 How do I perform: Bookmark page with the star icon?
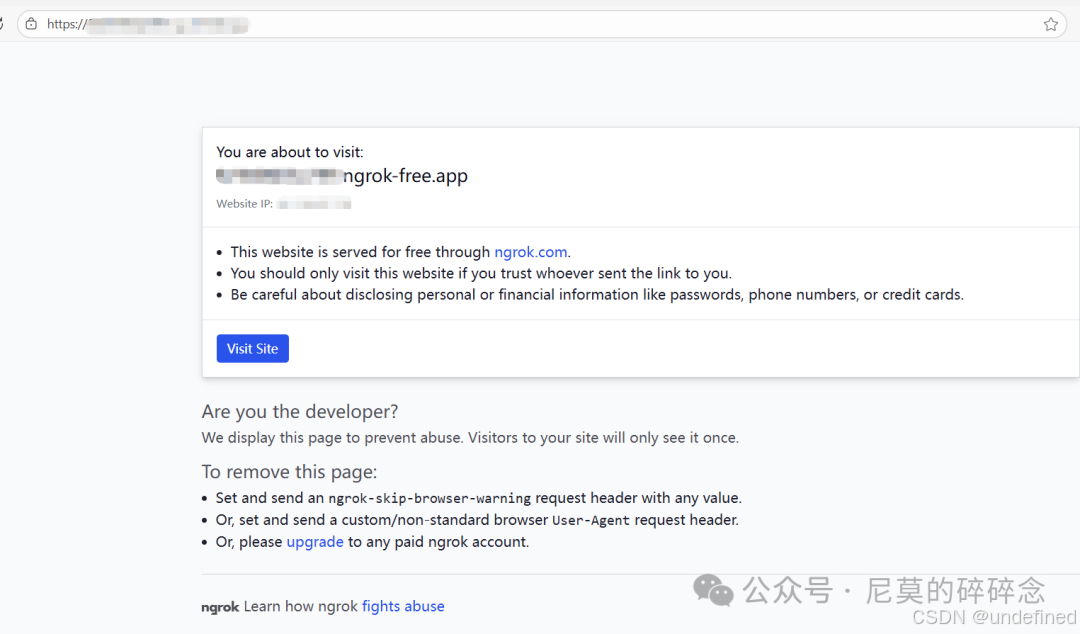(1050, 25)
